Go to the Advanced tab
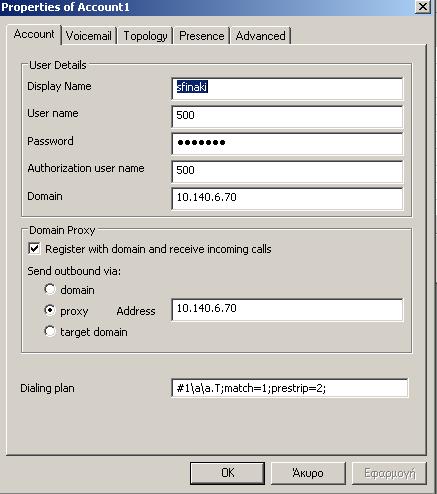The image size is (437, 494). [x=260, y=36]
